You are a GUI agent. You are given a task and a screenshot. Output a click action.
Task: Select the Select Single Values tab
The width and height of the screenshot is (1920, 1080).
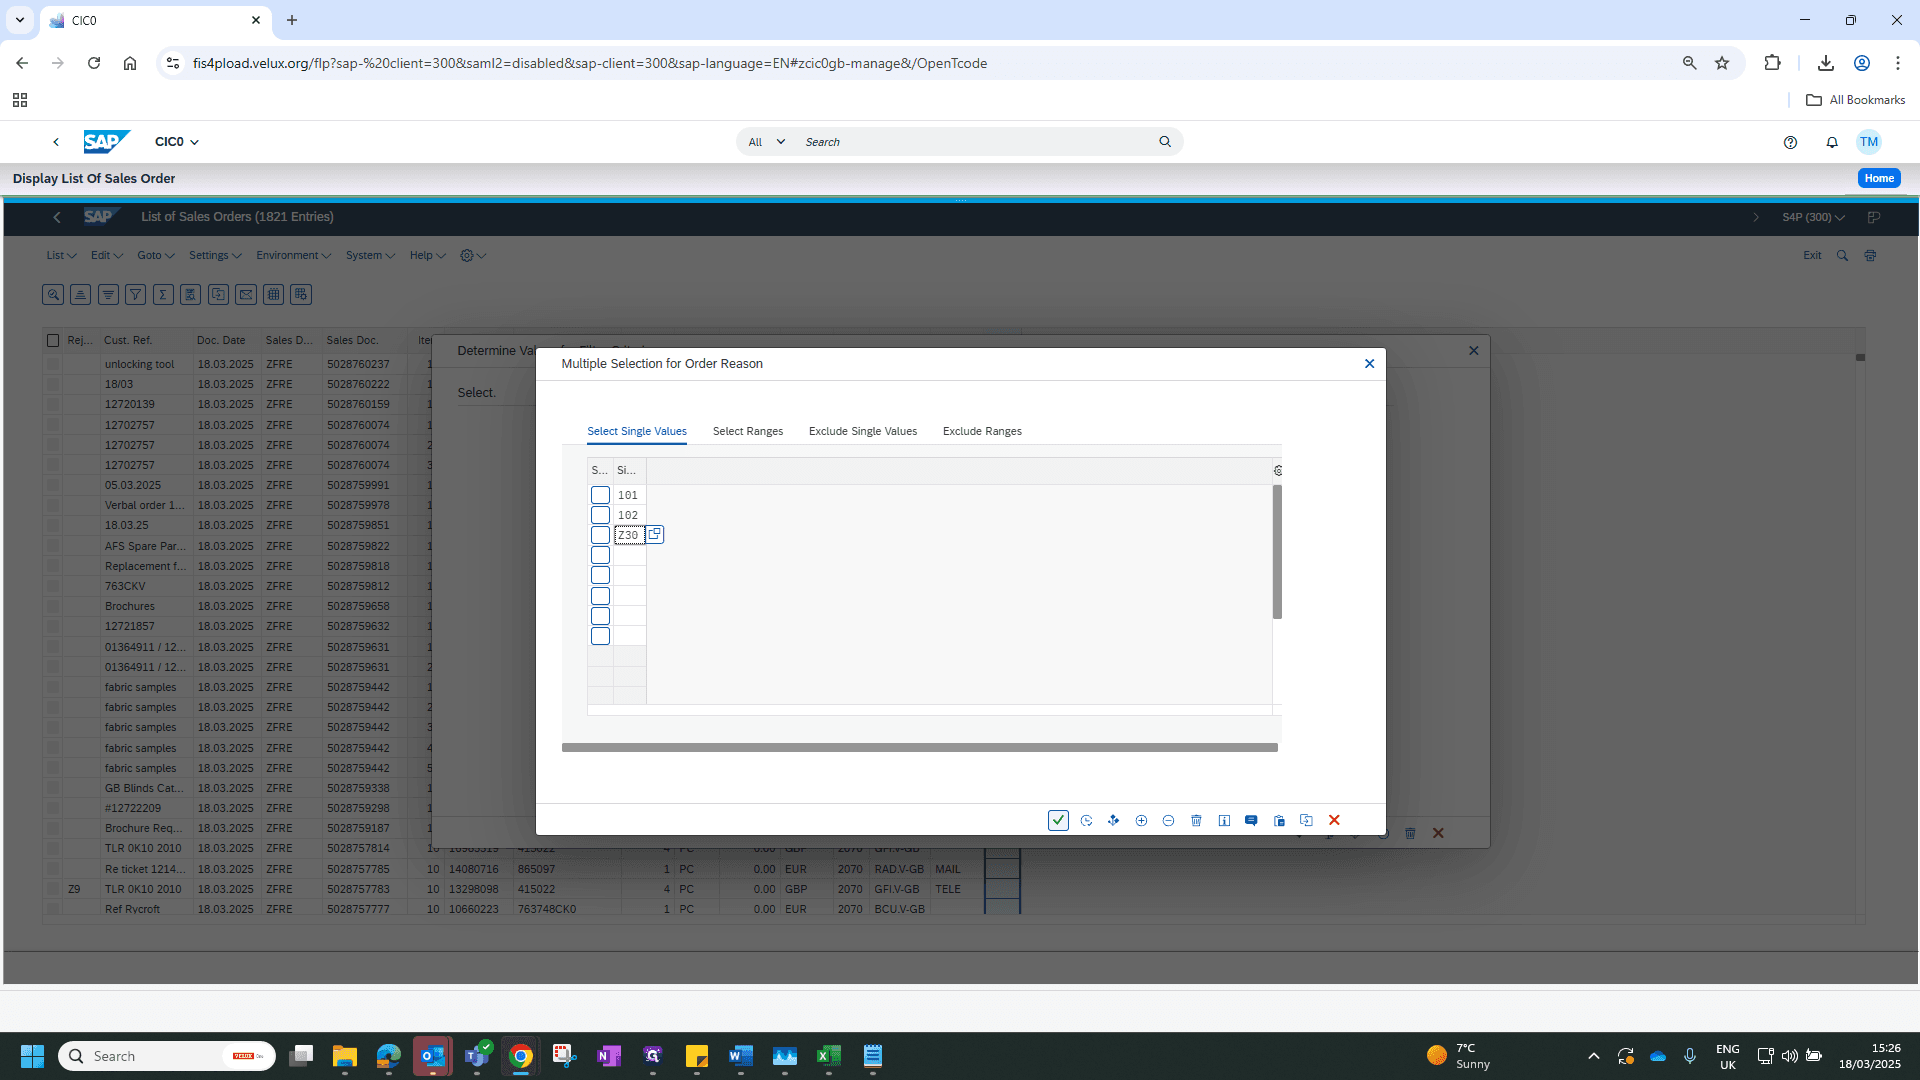tap(637, 431)
